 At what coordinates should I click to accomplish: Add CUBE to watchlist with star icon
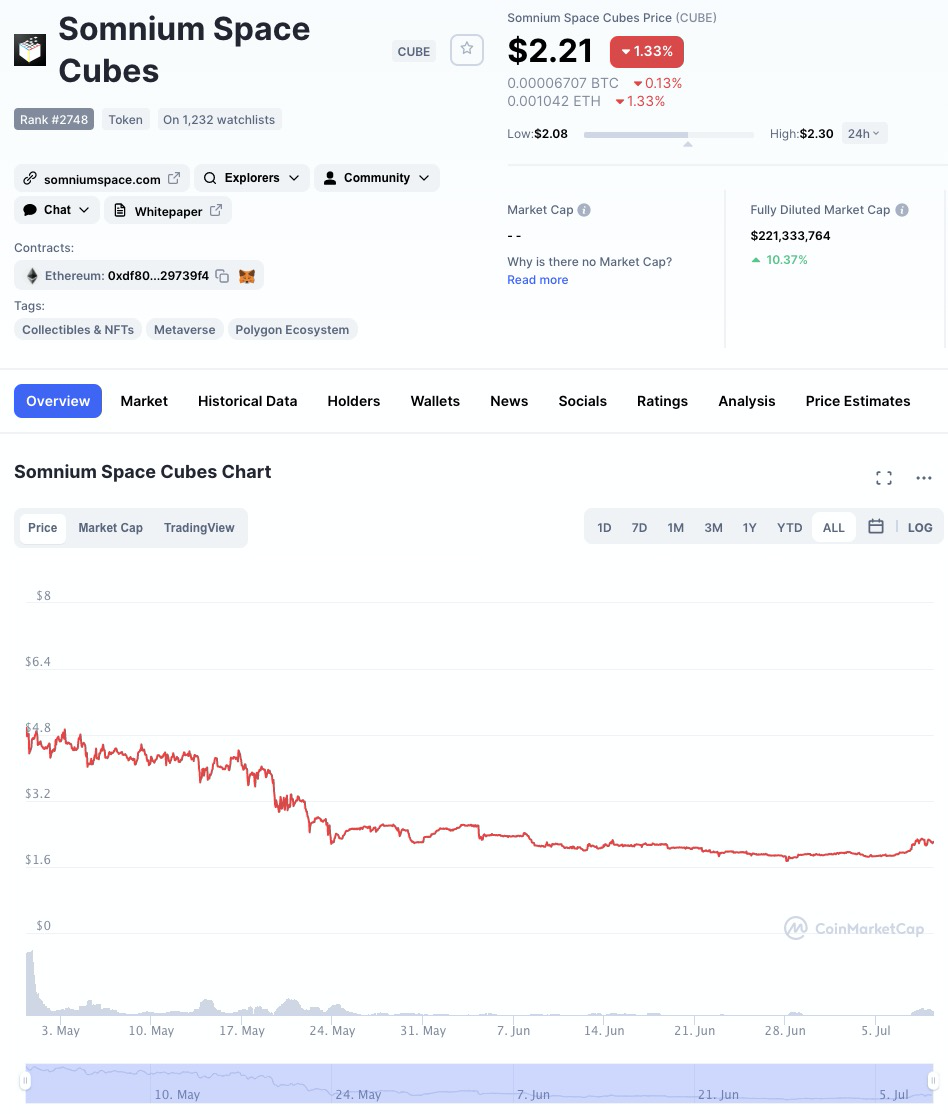[467, 50]
